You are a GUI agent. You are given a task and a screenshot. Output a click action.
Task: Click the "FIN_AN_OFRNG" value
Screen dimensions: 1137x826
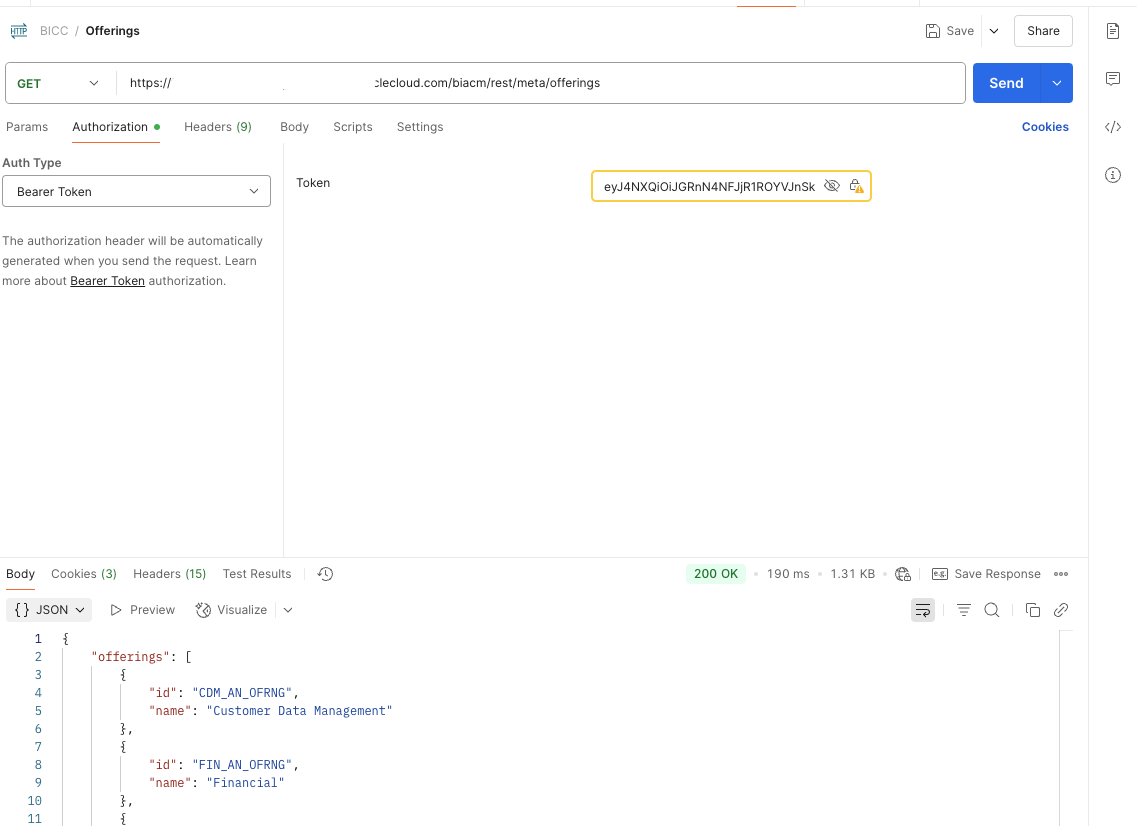click(x=242, y=764)
